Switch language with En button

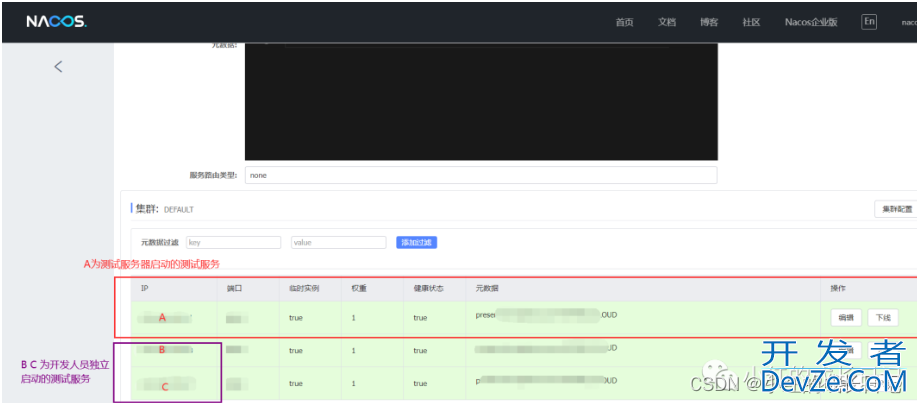point(870,22)
